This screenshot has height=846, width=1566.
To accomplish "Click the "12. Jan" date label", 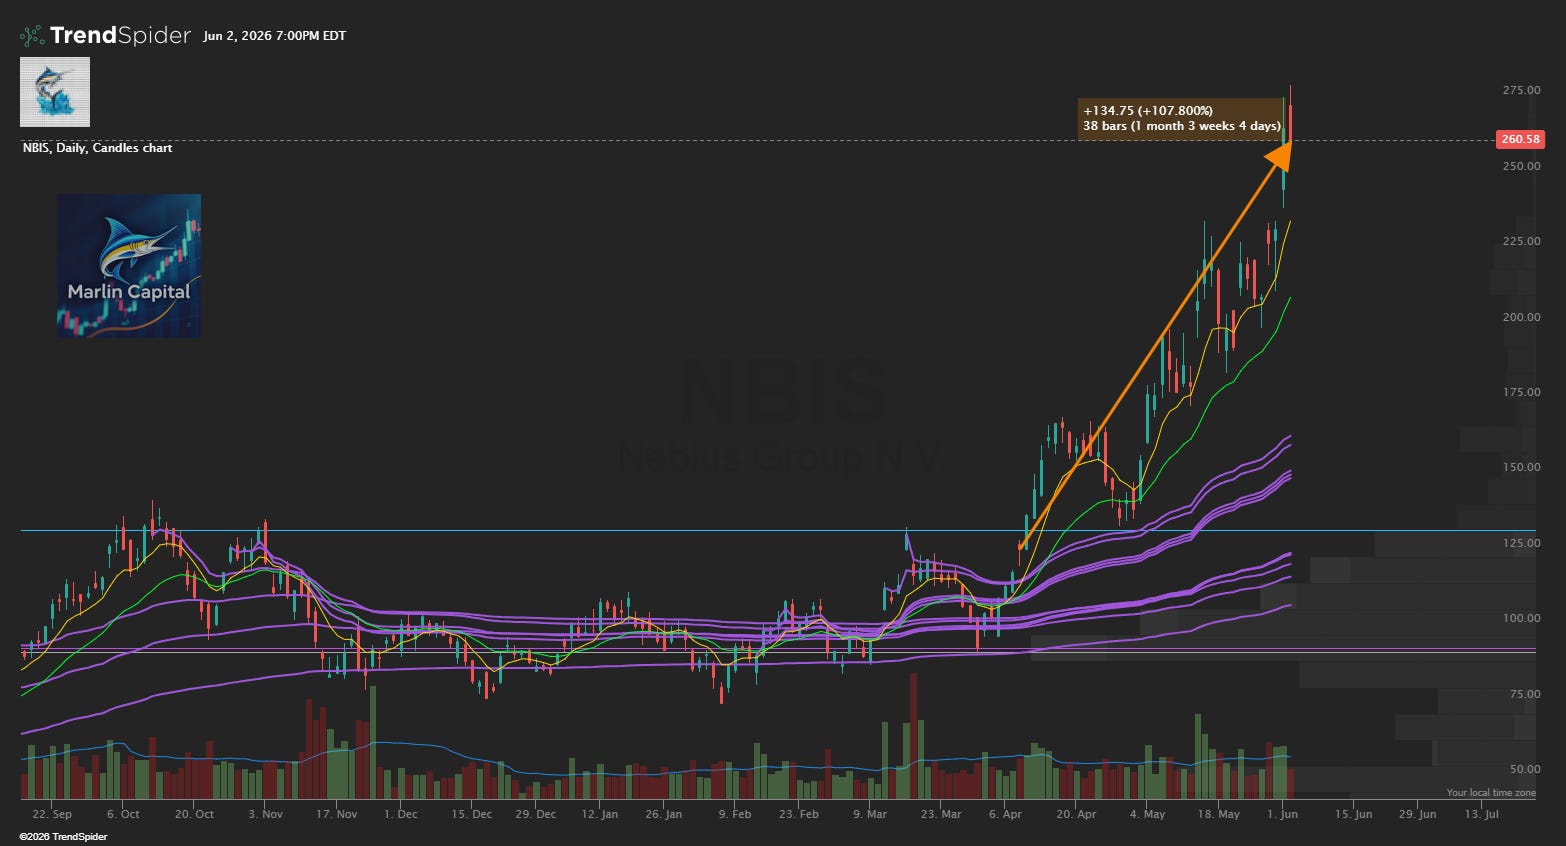I will (600, 814).
